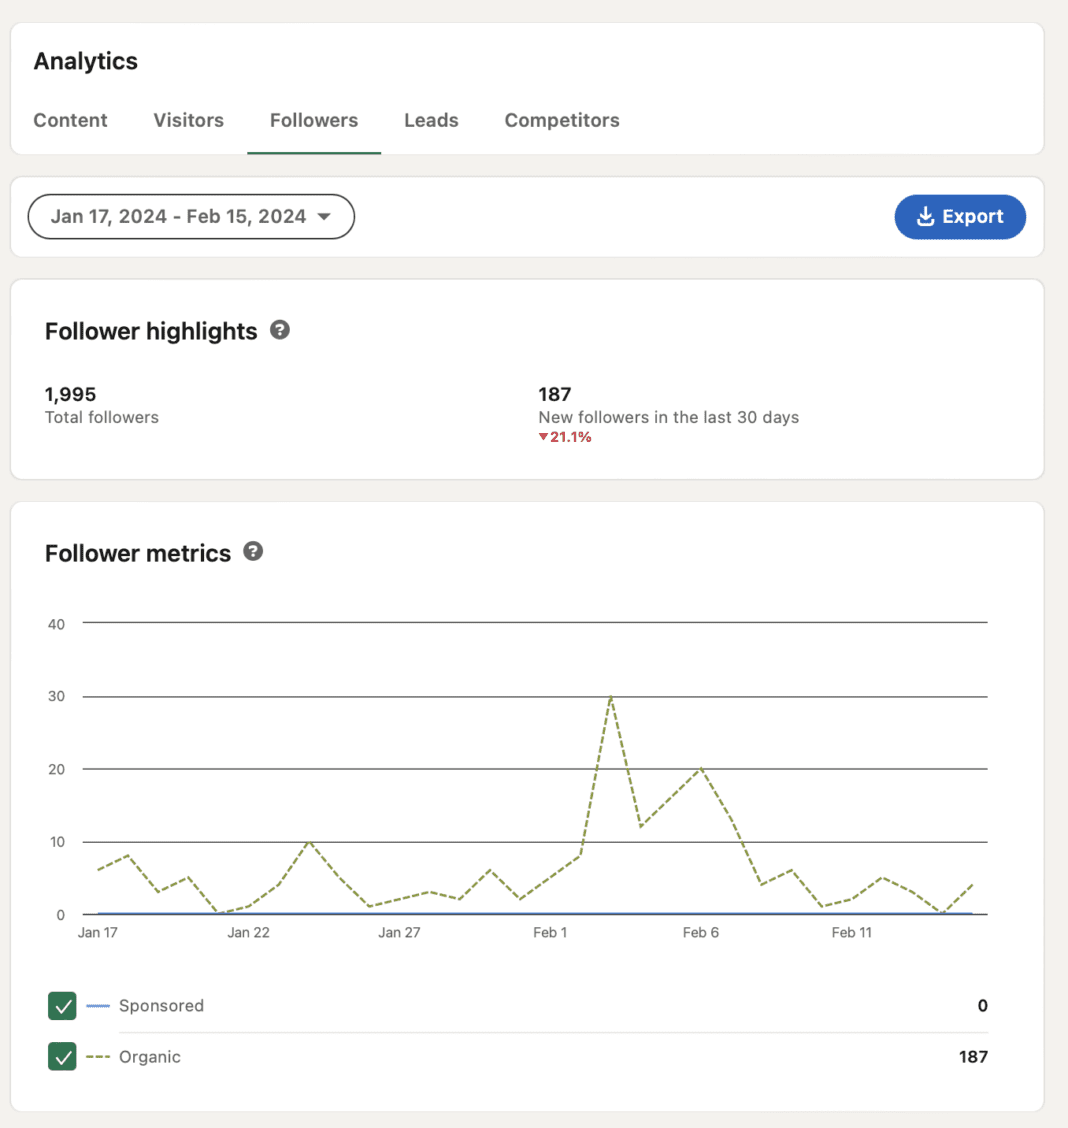
Task: Click the red decline arrow under new followers
Action: pos(544,437)
